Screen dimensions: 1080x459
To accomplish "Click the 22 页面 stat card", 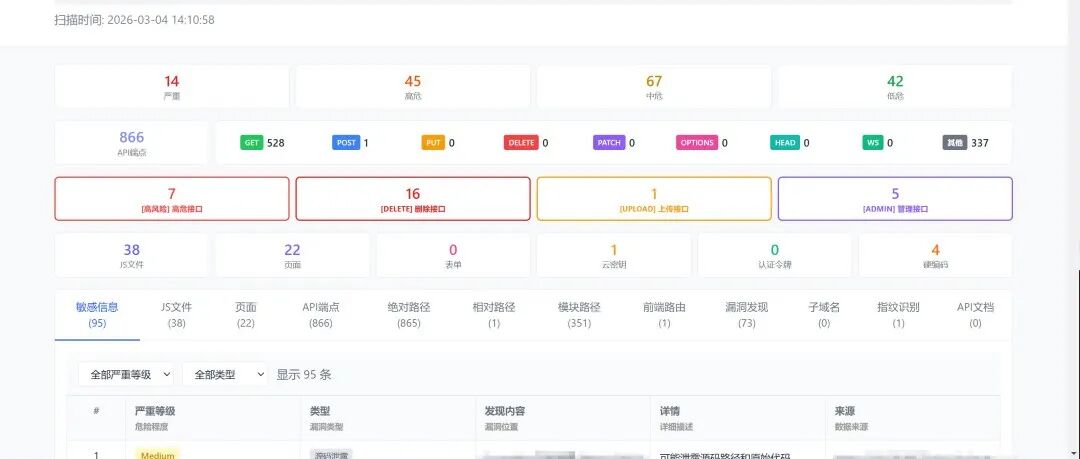I will pyautogui.click(x=292, y=255).
